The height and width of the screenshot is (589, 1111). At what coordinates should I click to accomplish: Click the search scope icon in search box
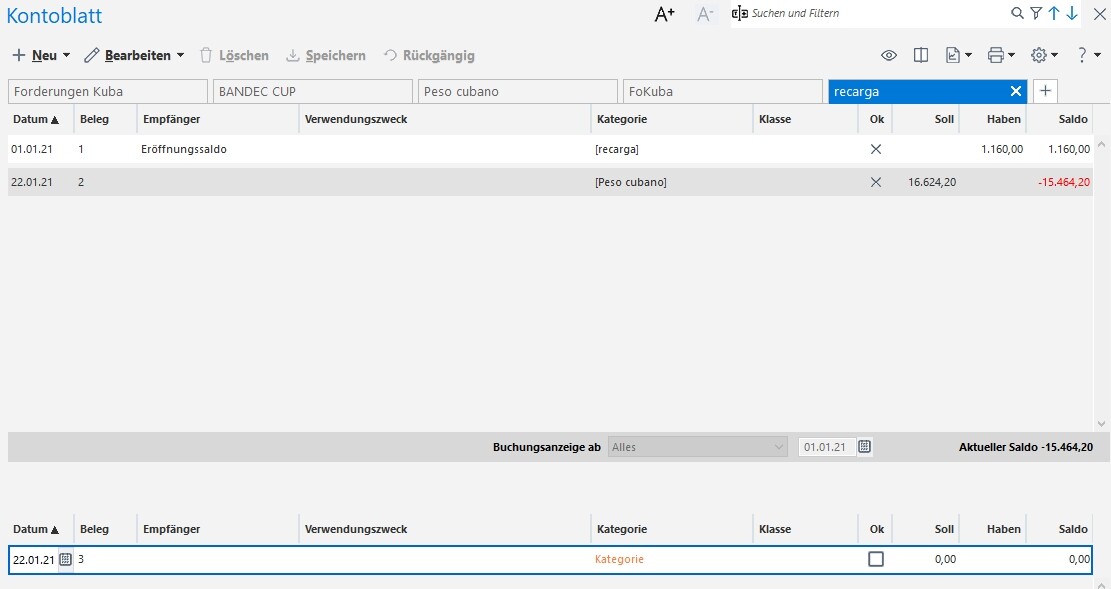pos(740,13)
